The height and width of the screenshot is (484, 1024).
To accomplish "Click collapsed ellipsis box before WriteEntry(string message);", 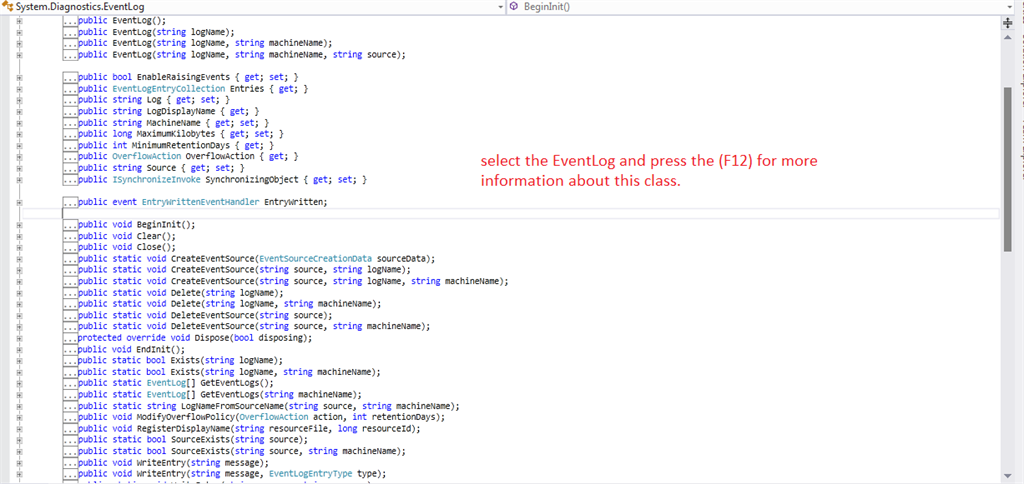I will click(71, 462).
